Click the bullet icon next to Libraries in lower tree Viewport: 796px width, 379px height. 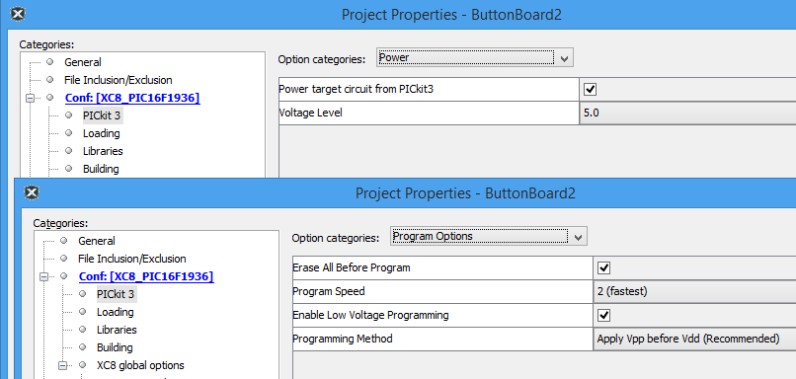pyautogui.click(x=82, y=329)
